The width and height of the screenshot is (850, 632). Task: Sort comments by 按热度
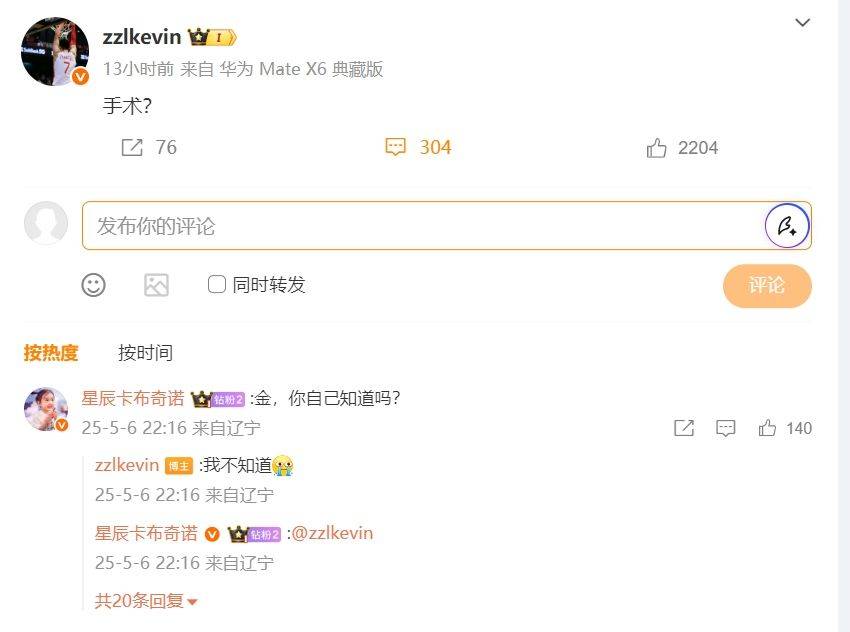tap(51, 353)
